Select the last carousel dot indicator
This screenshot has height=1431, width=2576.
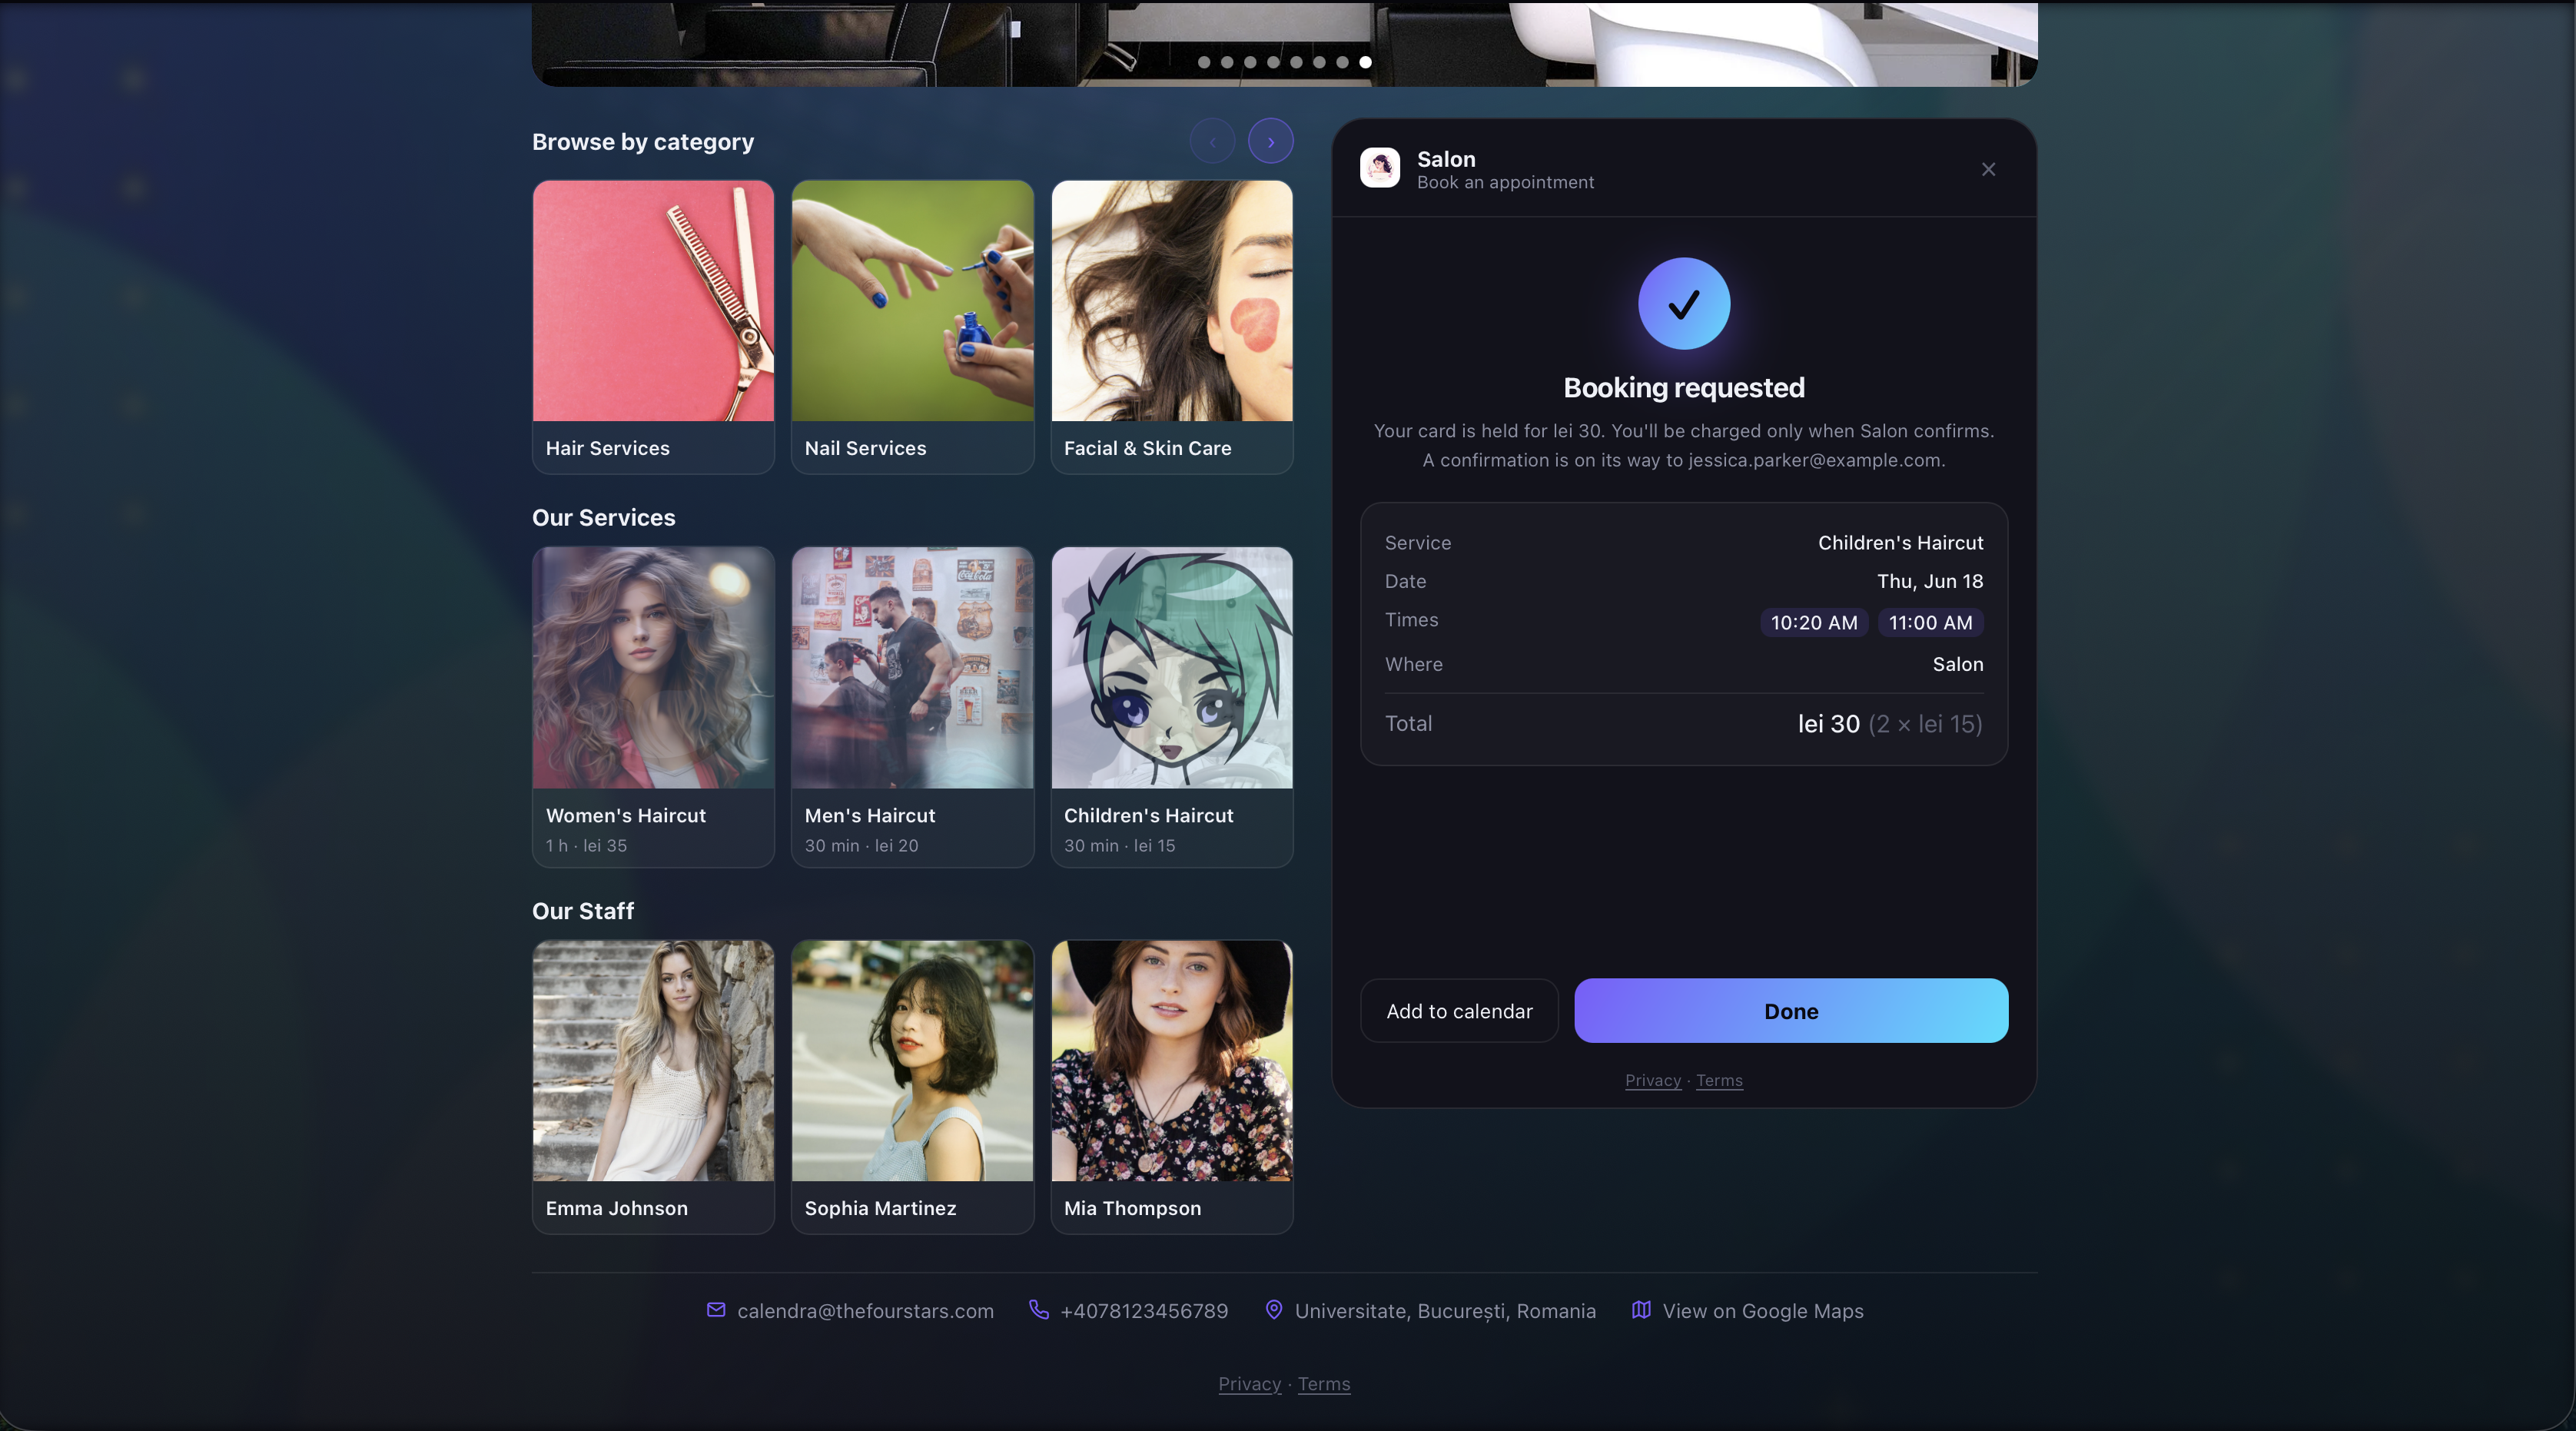(x=1365, y=62)
